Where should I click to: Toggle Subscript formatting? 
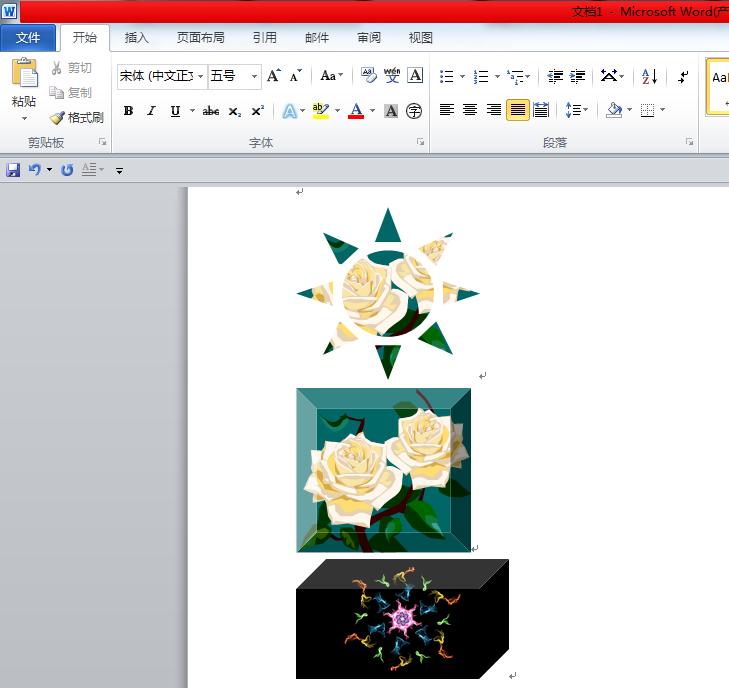click(x=234, y=112)
